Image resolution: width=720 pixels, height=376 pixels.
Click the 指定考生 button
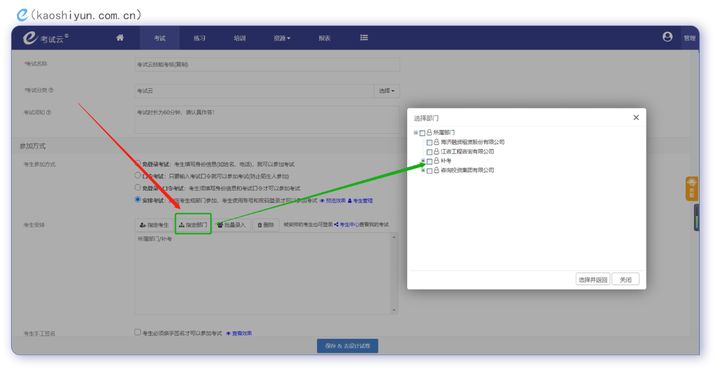click(x=154, y=225)
